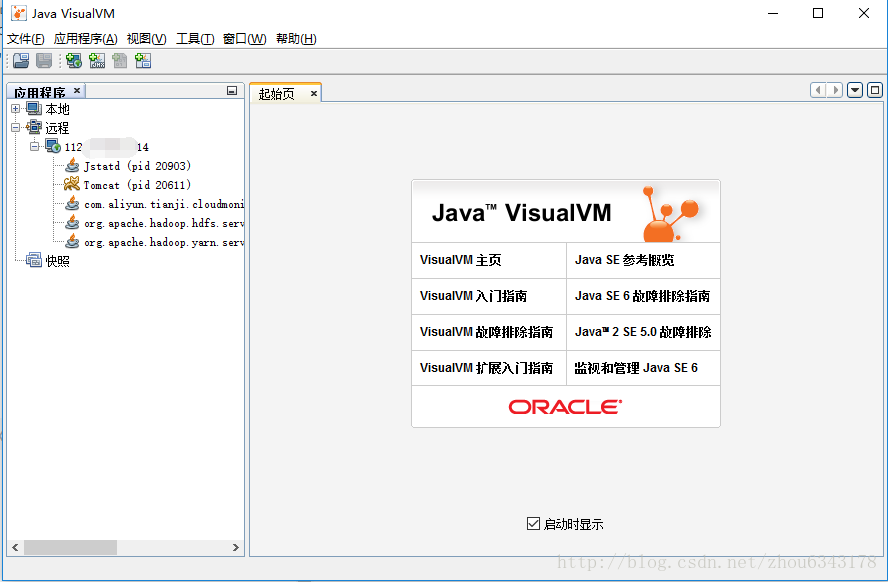Select the org.apache.hadoop.hdfs process
The height and width of the screenshot is (582, 888).
tap(164, 224)
